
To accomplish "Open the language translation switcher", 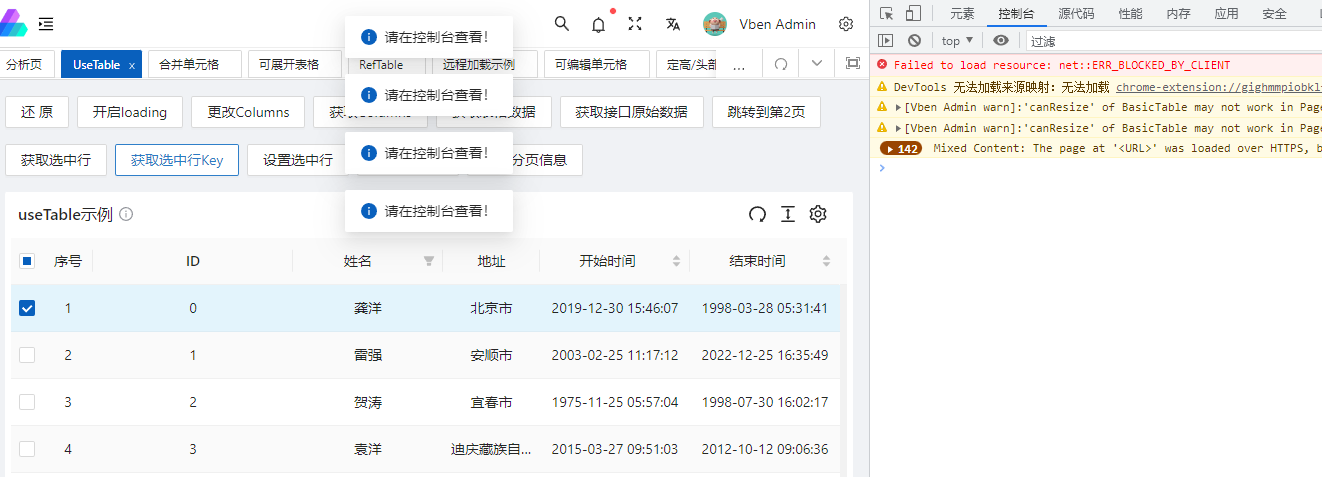I will pos(673,24).
